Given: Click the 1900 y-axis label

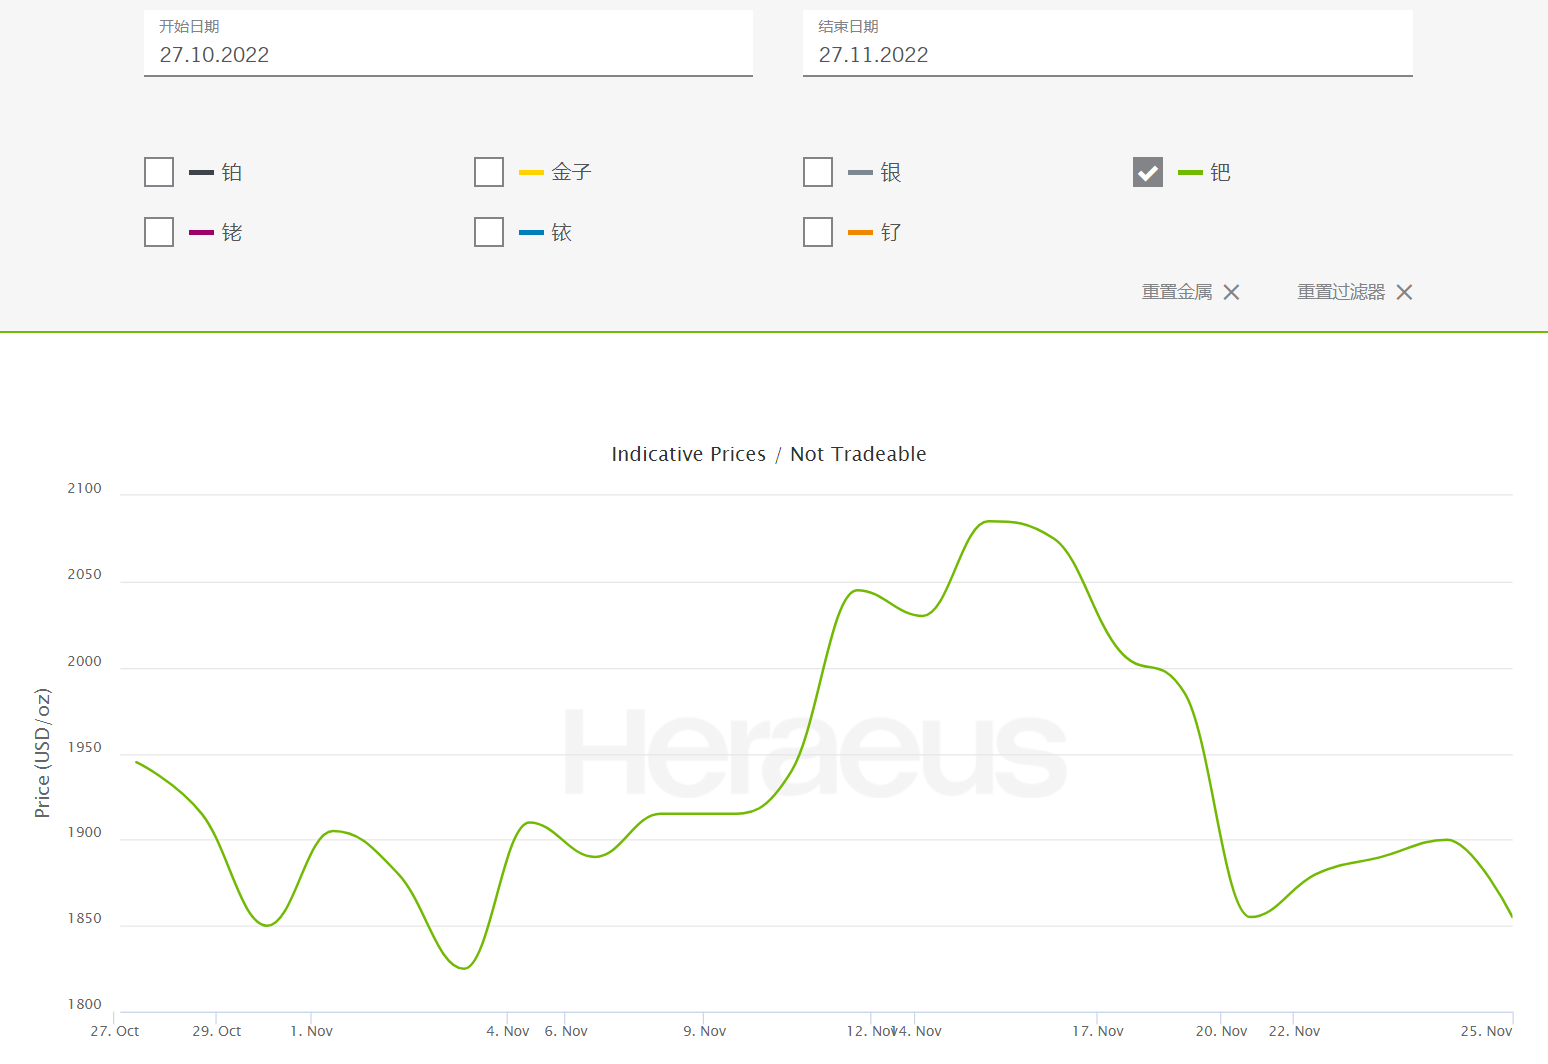Looking at the screenshot, I should tap(85, 833).
